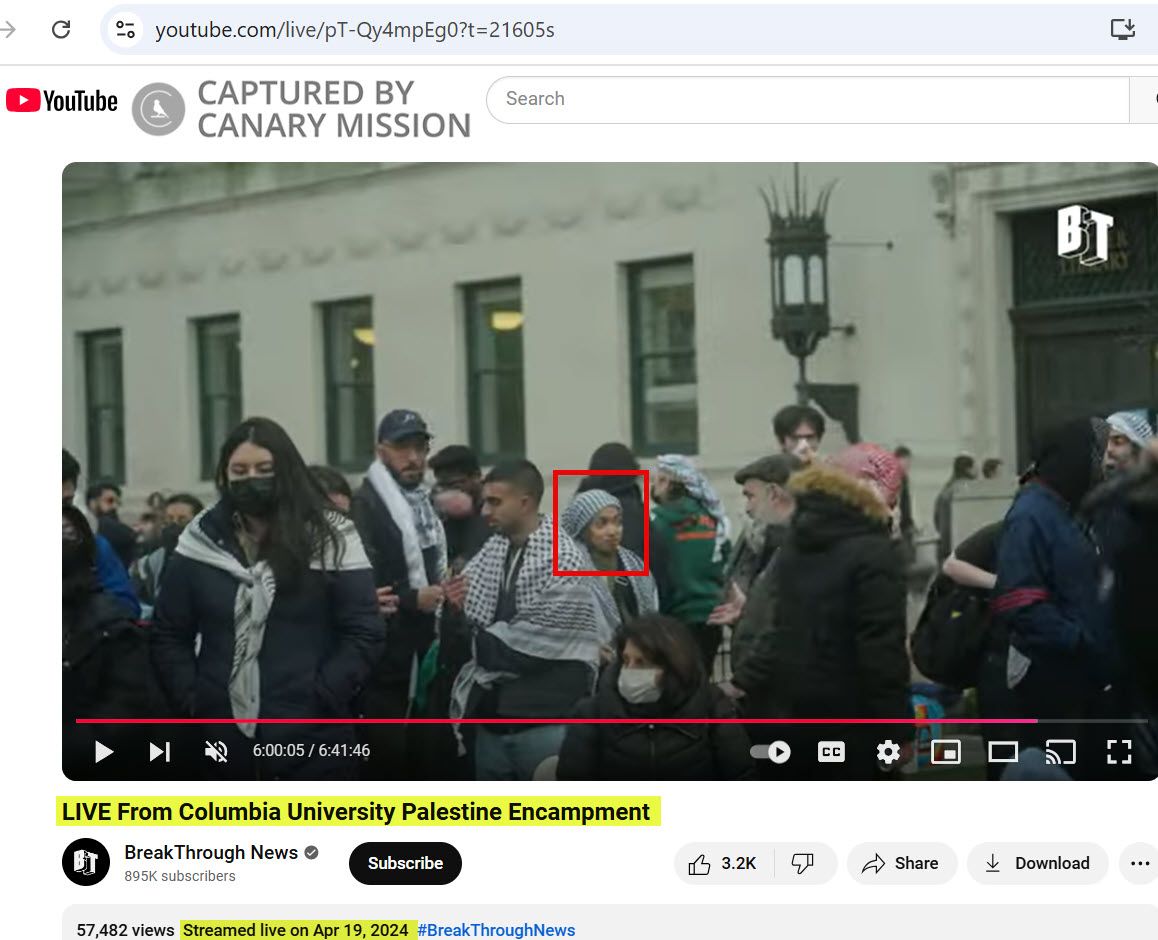This screenshot has height=940, width=1158.
Task: Select the Next video button
Action: click(x=160, y=751)
